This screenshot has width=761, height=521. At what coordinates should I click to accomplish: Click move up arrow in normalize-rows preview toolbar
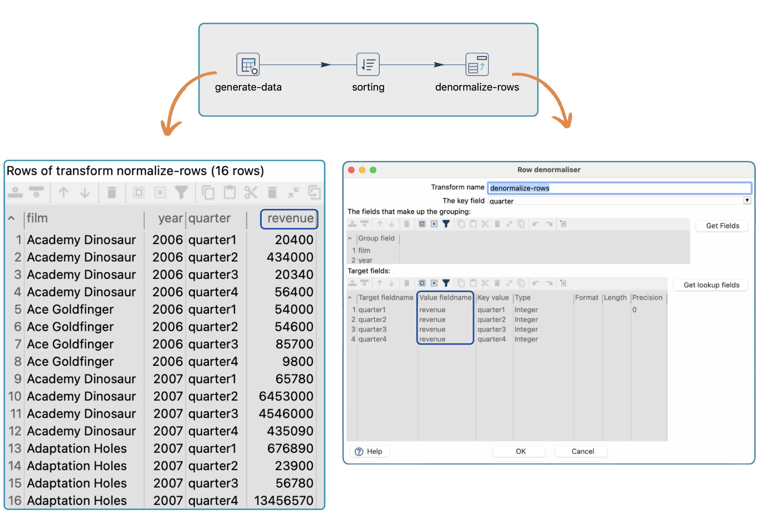(x=64, y=192)
